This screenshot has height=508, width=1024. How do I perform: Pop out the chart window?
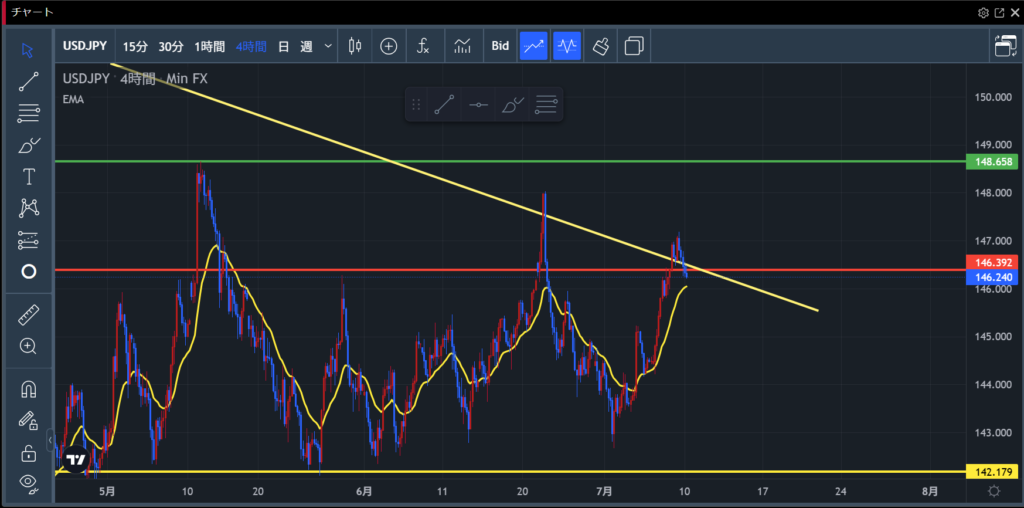999,12
